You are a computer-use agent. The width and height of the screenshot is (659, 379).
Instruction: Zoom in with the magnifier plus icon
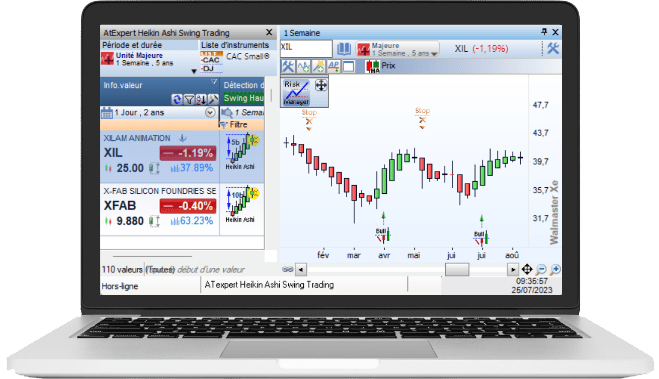555,269
